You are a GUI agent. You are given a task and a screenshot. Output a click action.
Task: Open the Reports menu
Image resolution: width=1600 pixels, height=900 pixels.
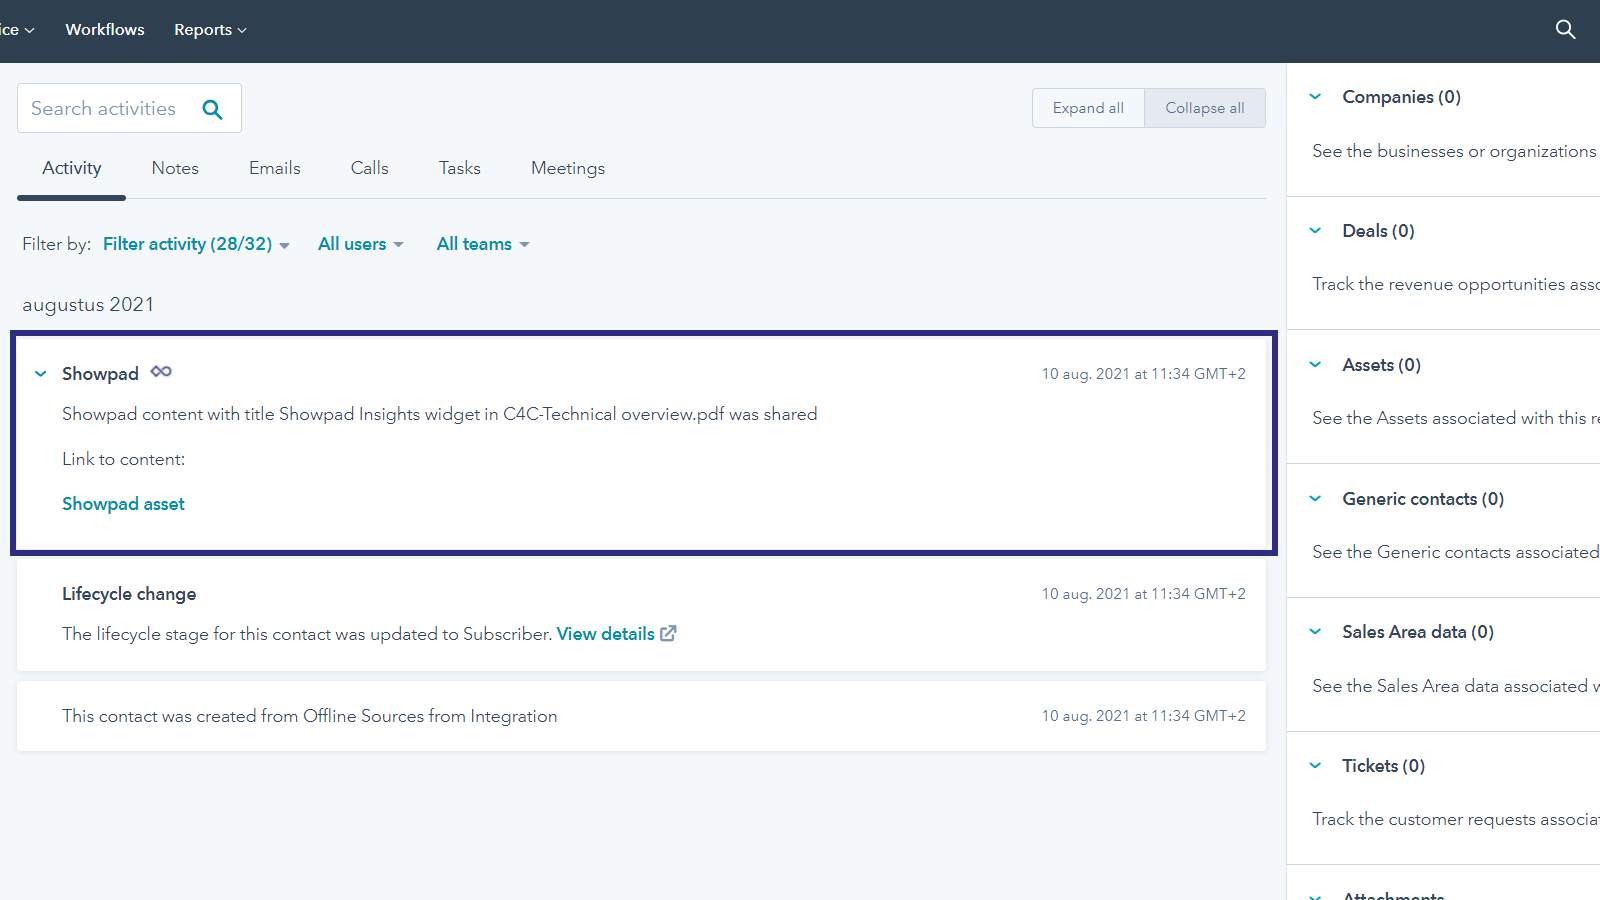(209, 29)
